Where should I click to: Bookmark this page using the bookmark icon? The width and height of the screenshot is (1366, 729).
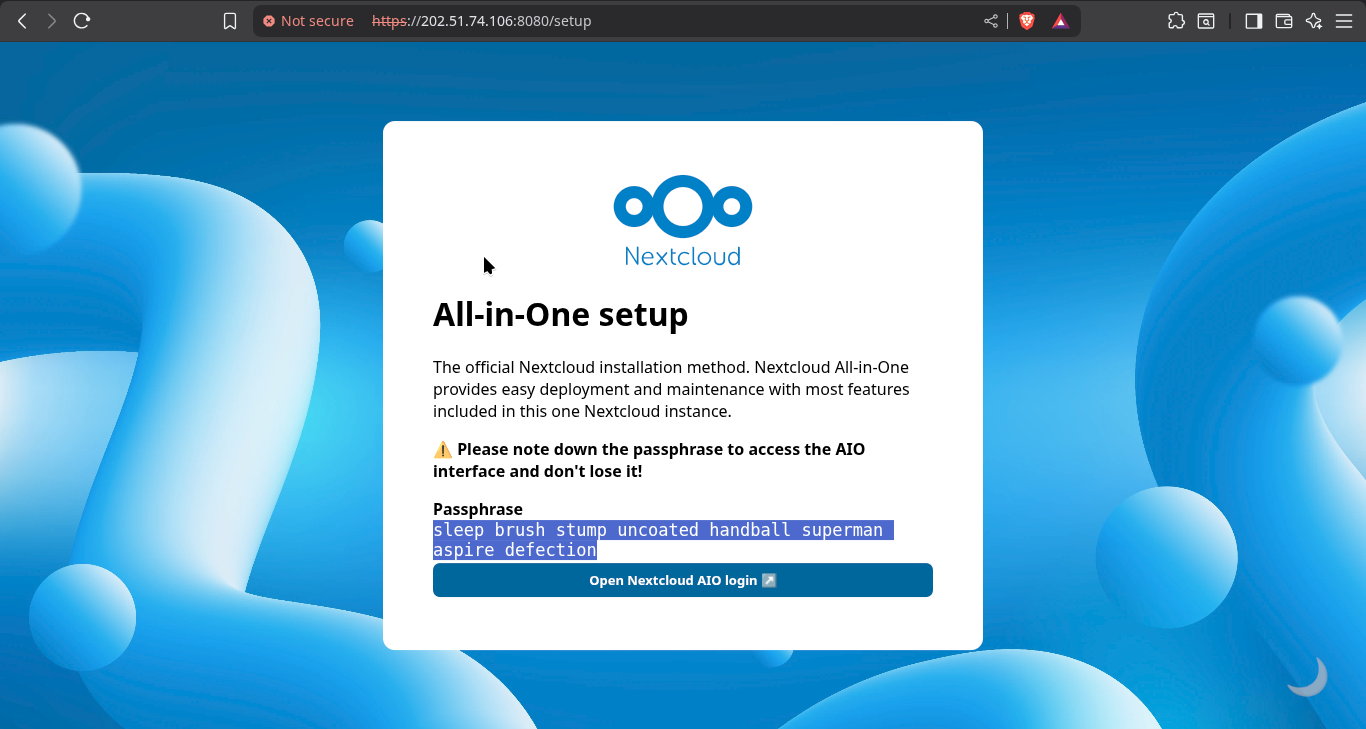230,21
